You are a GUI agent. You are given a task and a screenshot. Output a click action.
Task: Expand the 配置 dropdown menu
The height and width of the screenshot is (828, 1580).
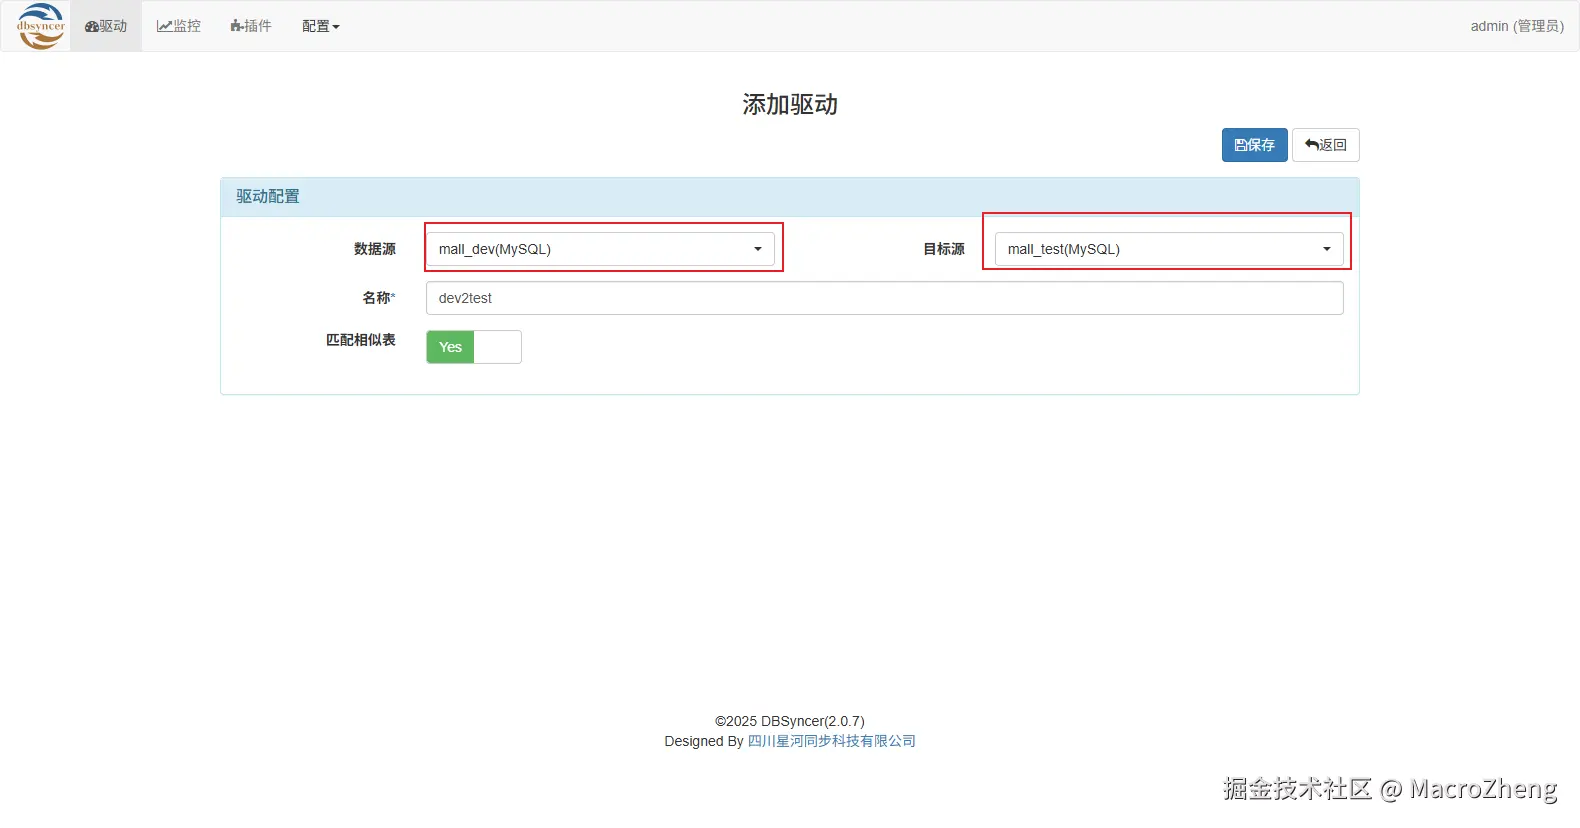321,26
